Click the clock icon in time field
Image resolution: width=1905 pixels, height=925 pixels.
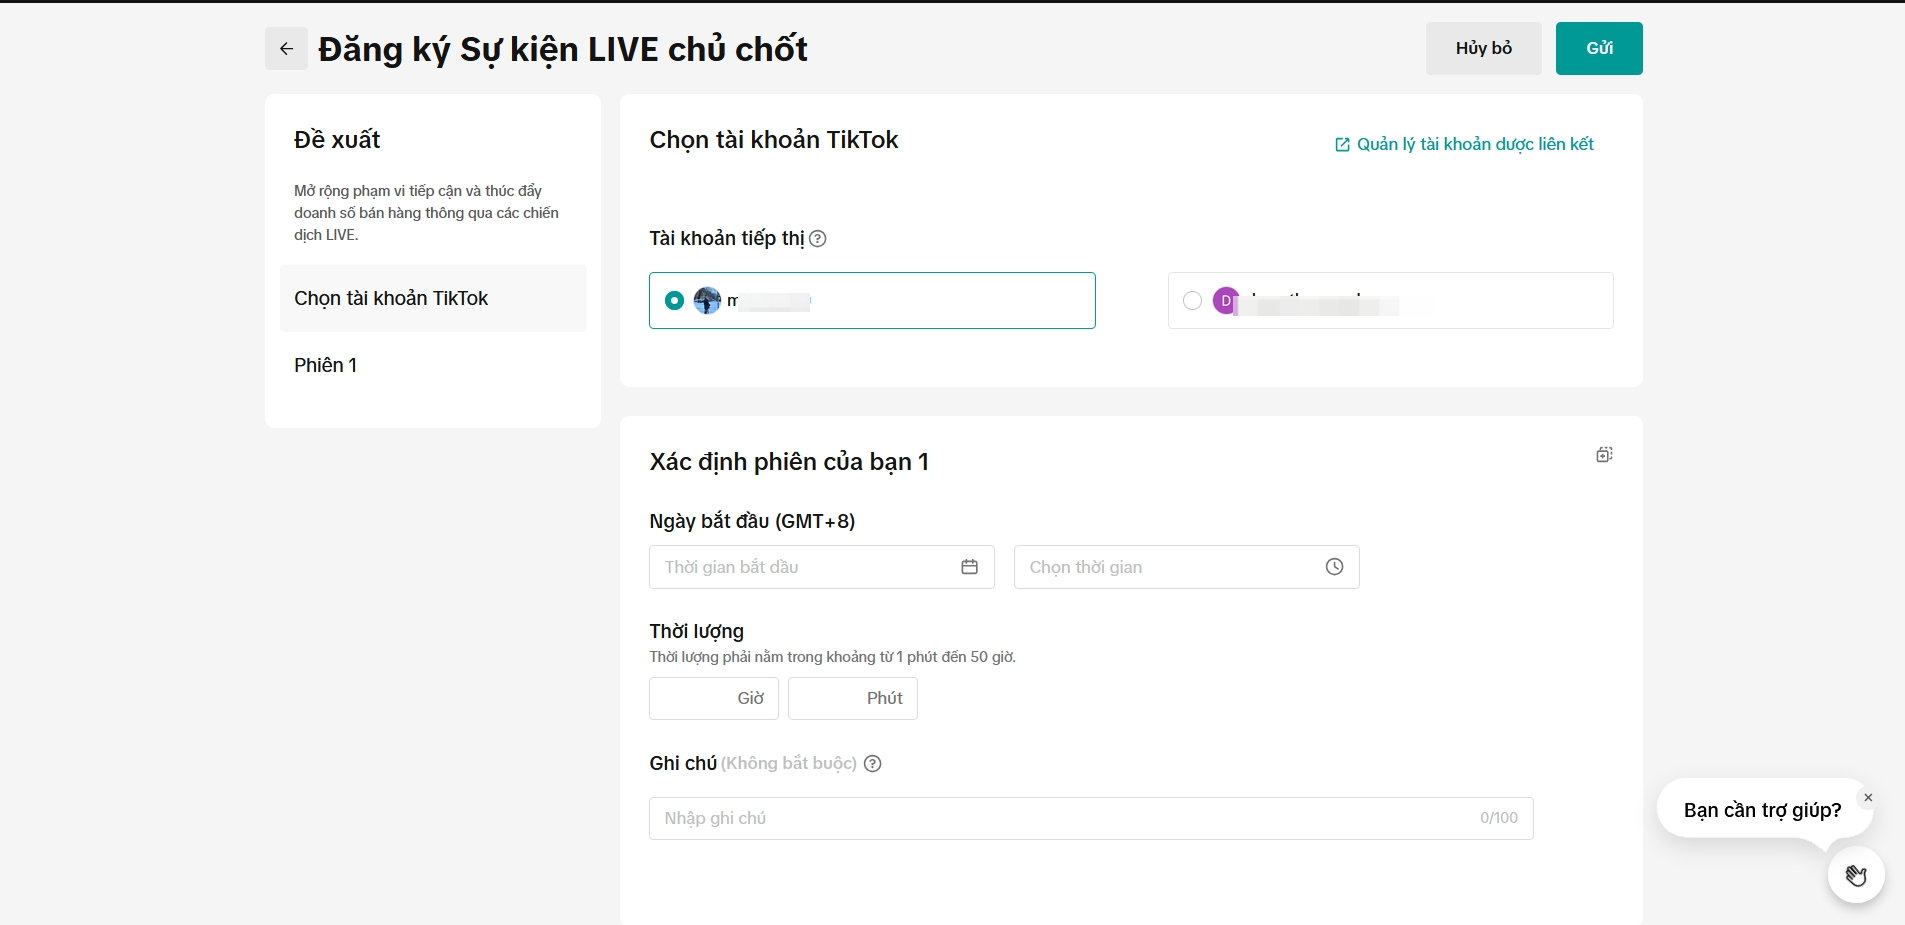pyautogui.click(x=1334, y=567)
